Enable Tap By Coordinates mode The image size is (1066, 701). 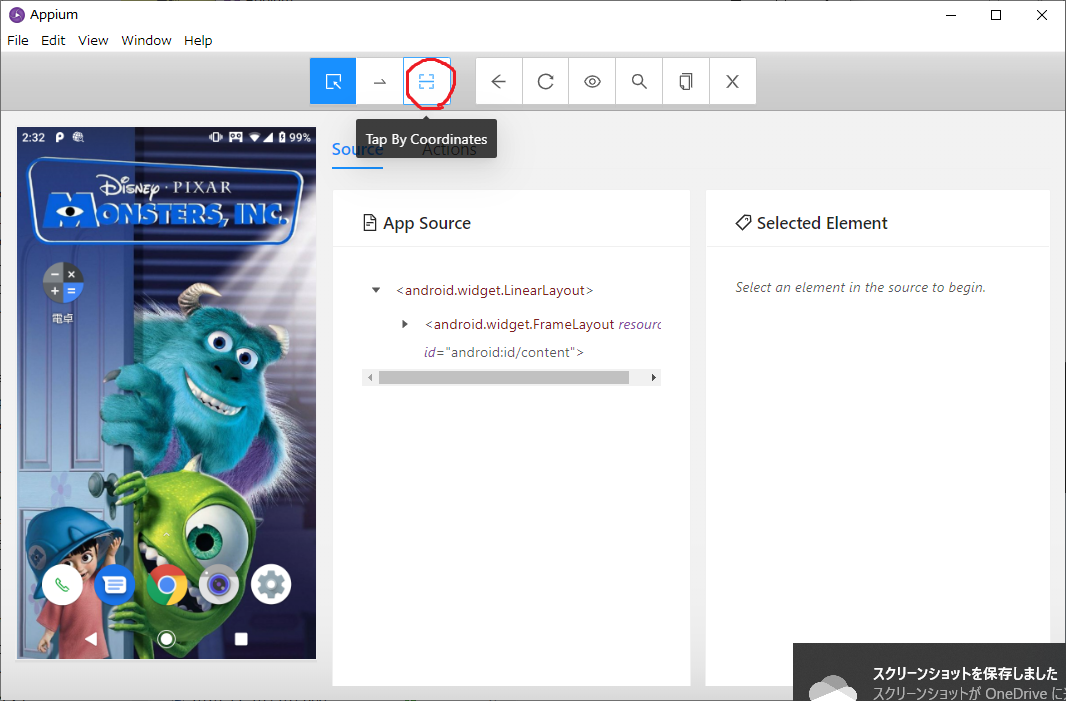(x=427, y=82)
